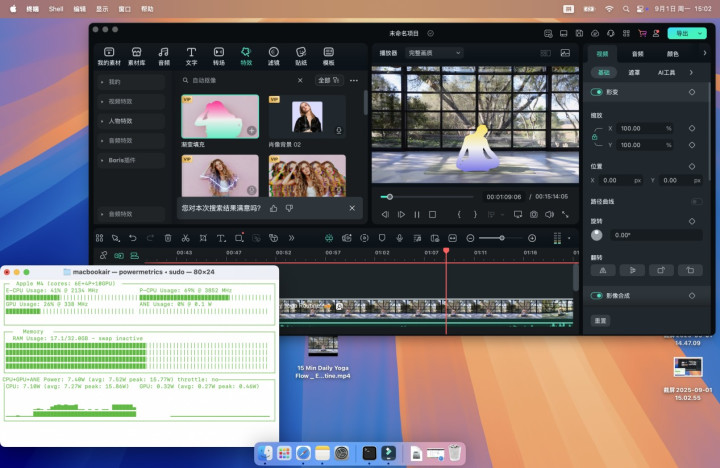The height and width of the screenshot is (468, 720).
Task: Toggle the 影像合成 (Compositing) switch
Action: [x=598, y=296]
